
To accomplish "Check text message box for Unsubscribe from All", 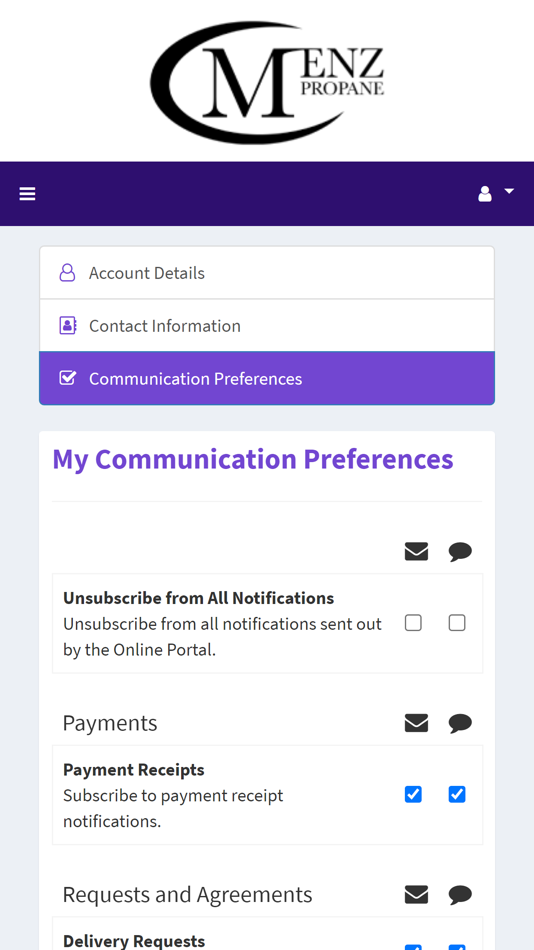I will coord(457,623).
